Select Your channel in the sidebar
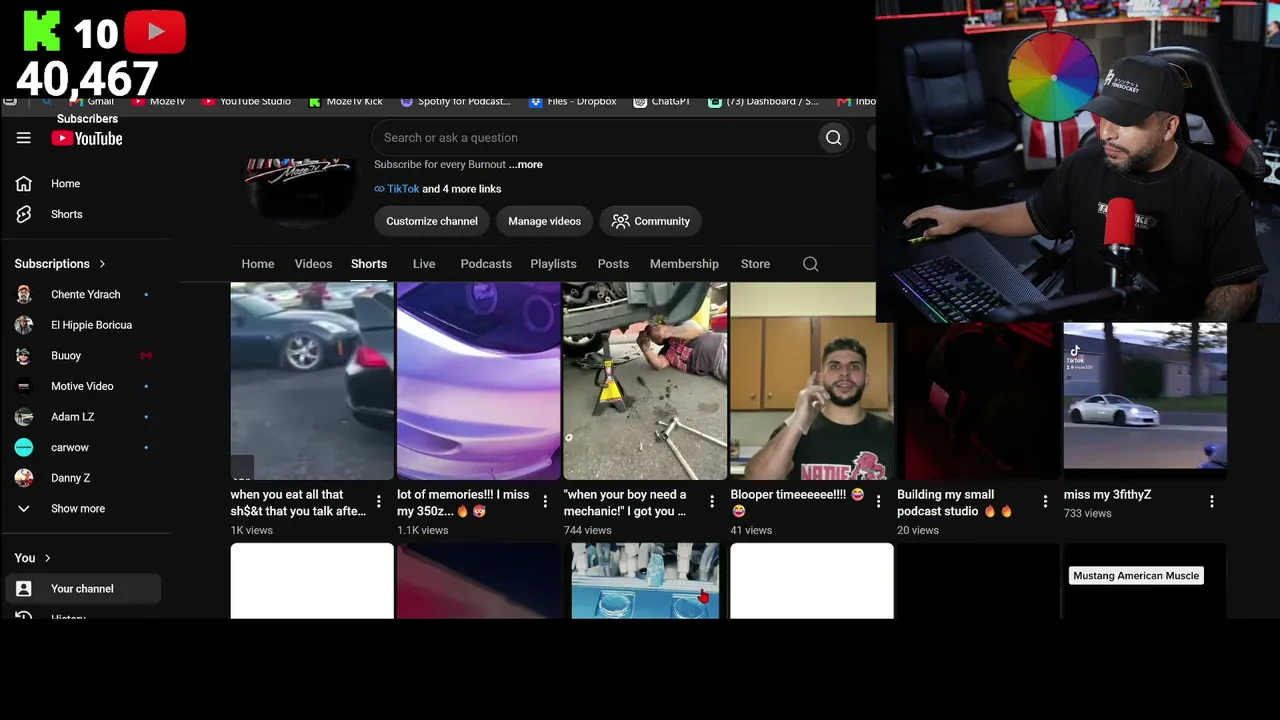1280x720 pixels. (x=84, y=589)
